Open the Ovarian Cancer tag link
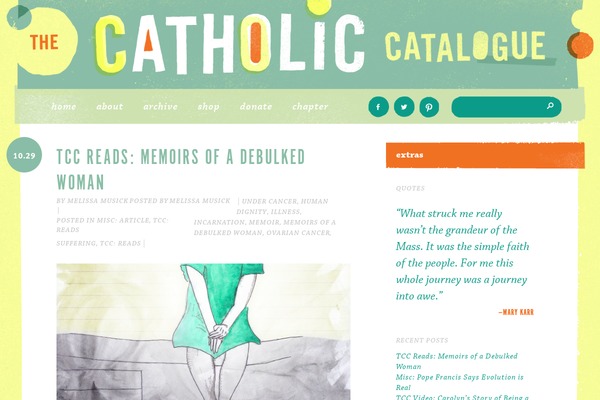Screen dimensions: 600x400 (298, 233)
